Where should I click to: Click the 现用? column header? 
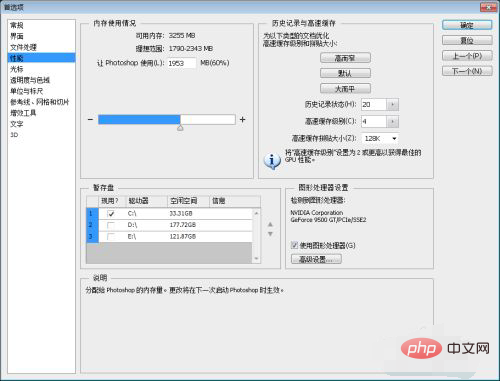coord(112,201)
